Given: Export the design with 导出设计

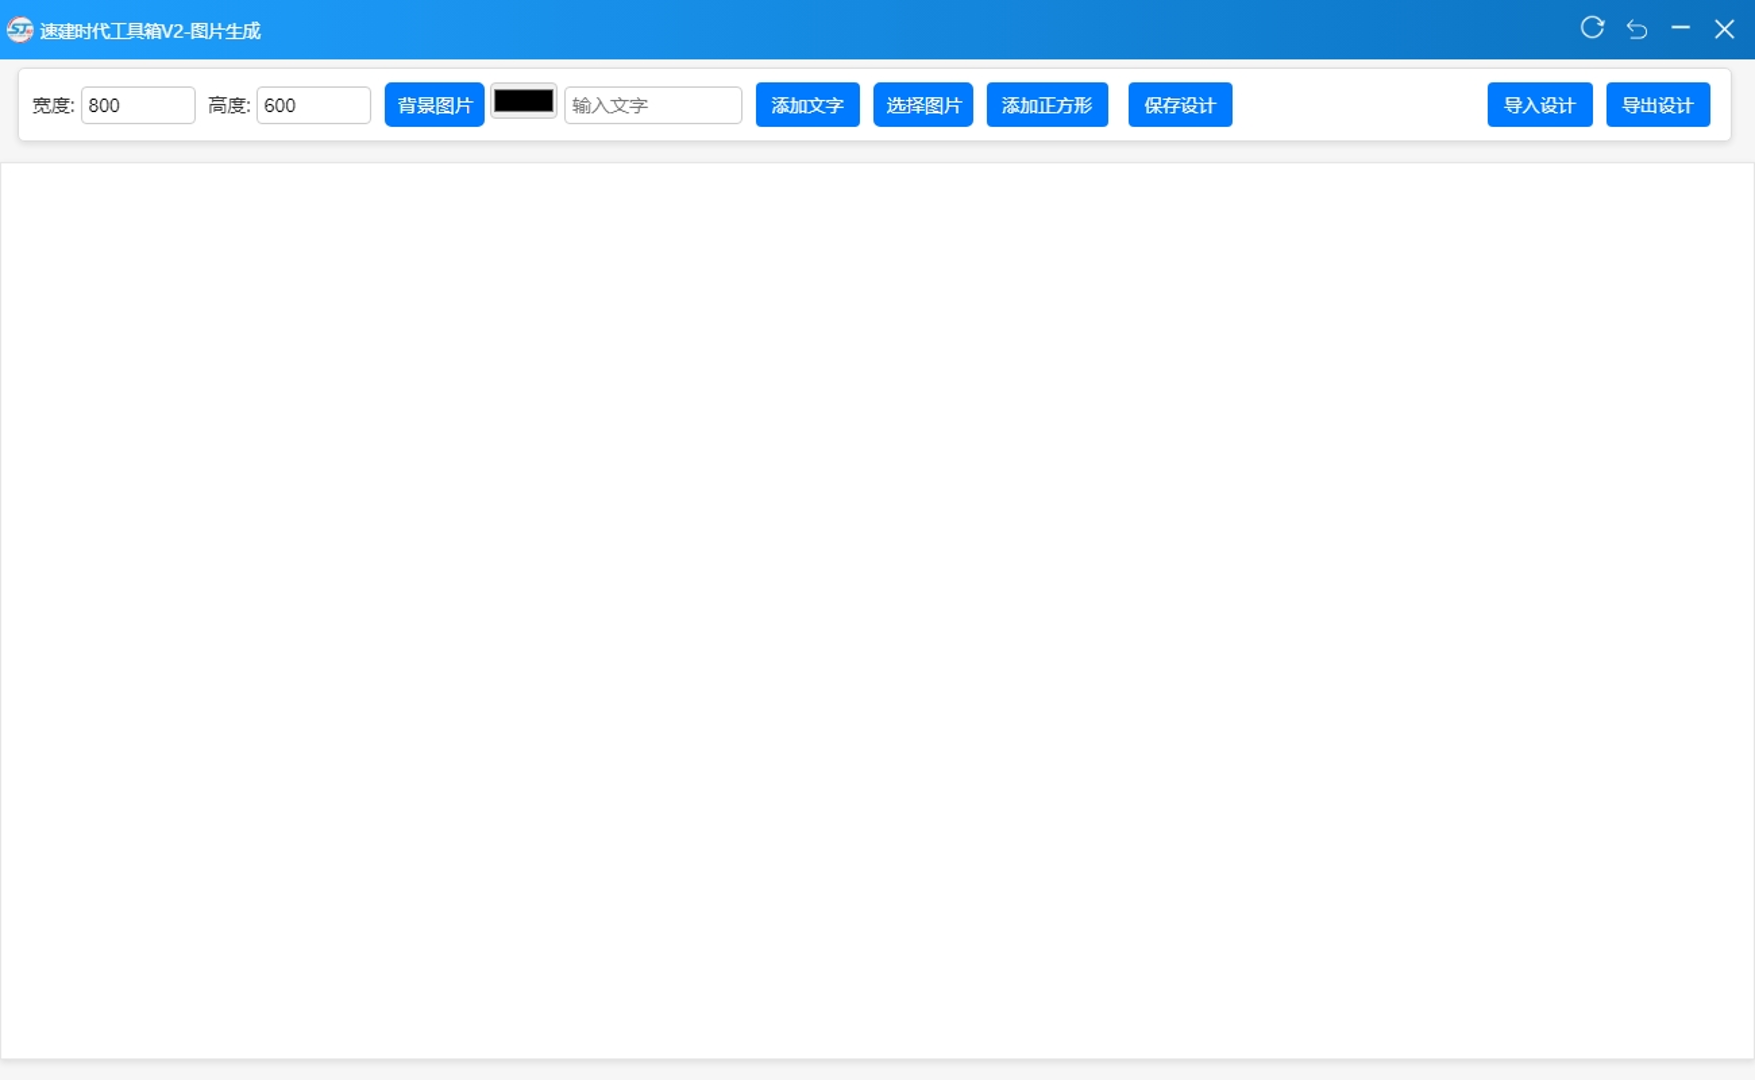Looking at the screenshot, I should (x=1657, y=105).
